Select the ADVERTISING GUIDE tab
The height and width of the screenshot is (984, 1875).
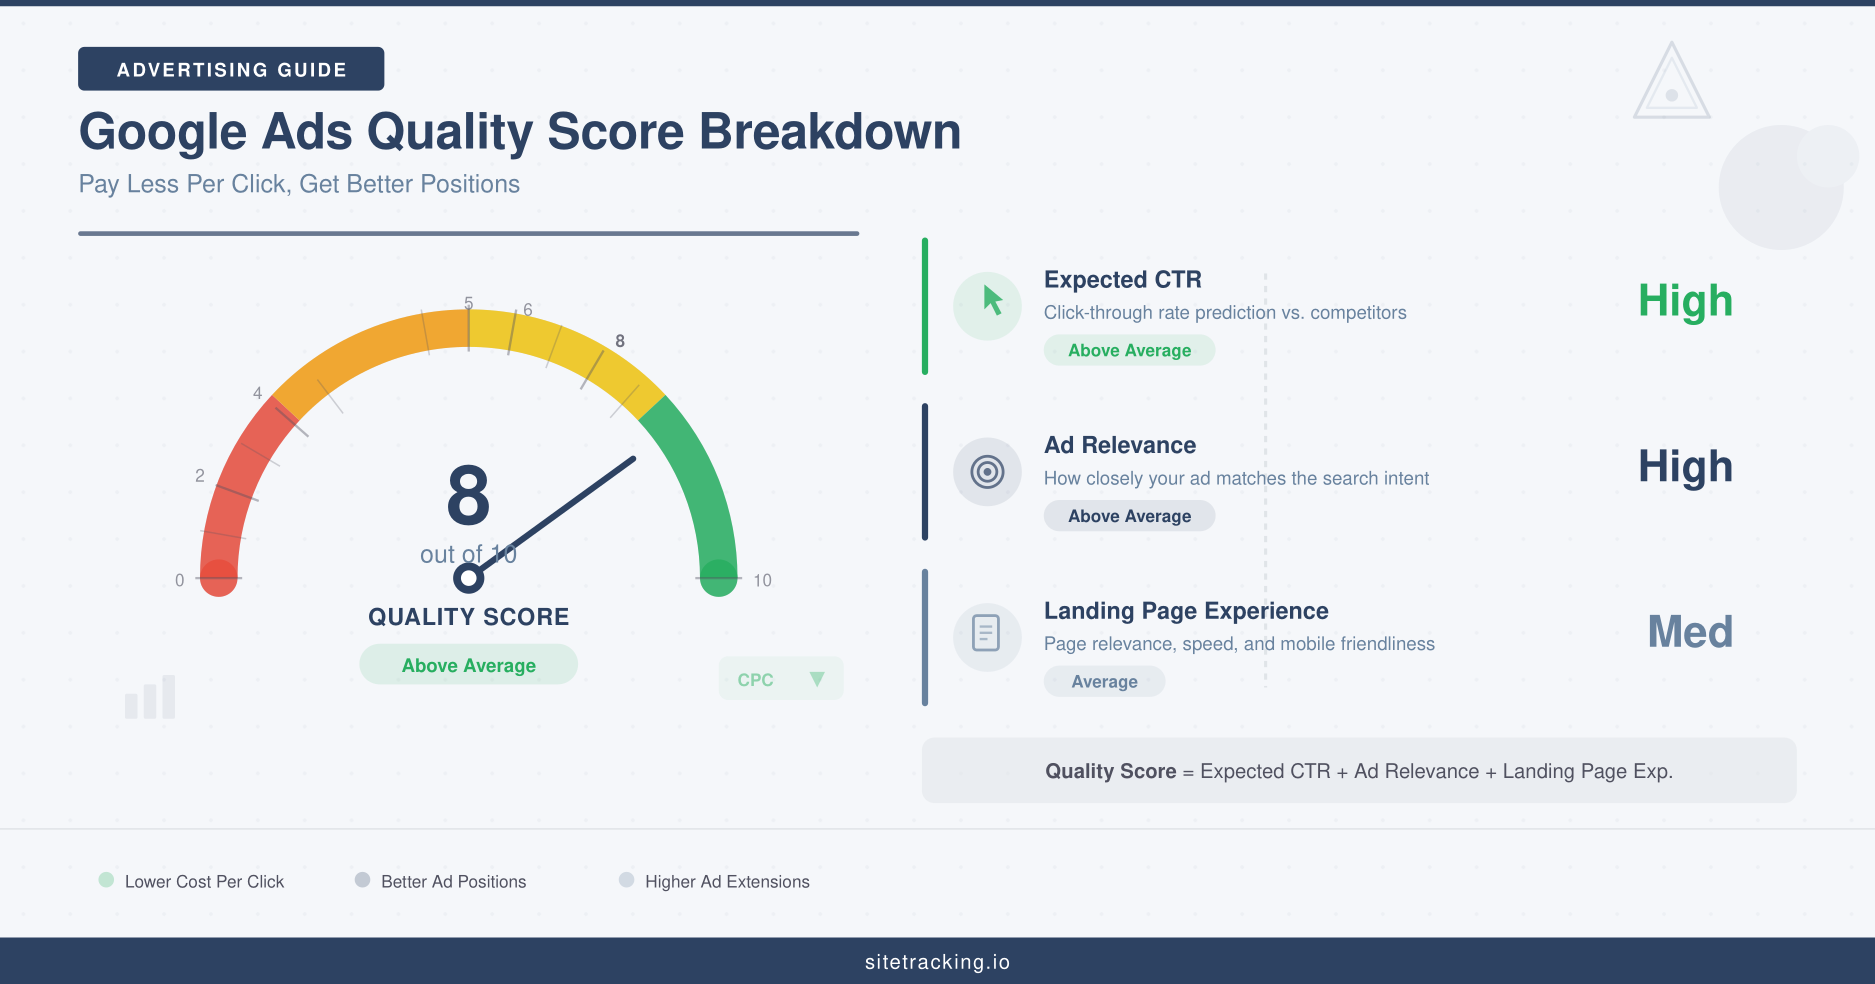pos(231,68)
